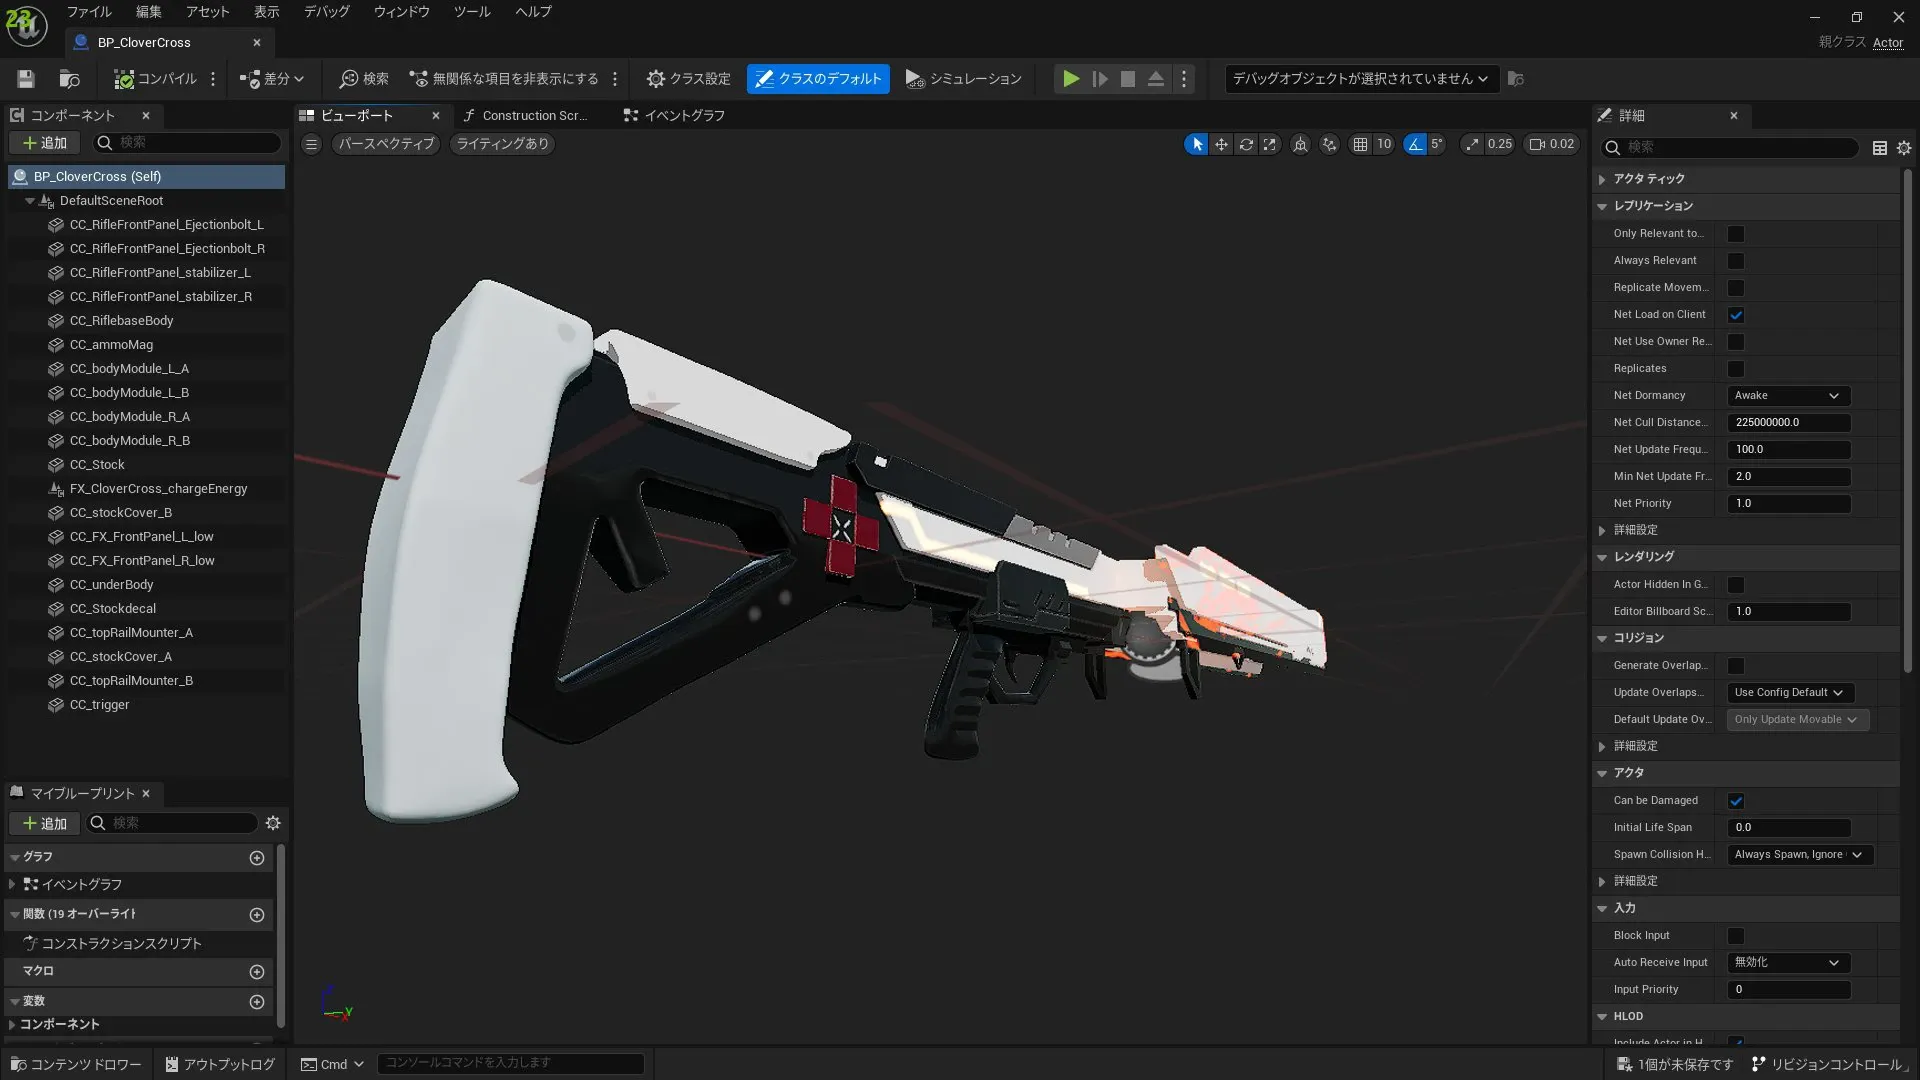The width and height of the screenshot is (1920, 1080).
Task: Enable the Replicates checkbox
Action: tap(1737, 368)
